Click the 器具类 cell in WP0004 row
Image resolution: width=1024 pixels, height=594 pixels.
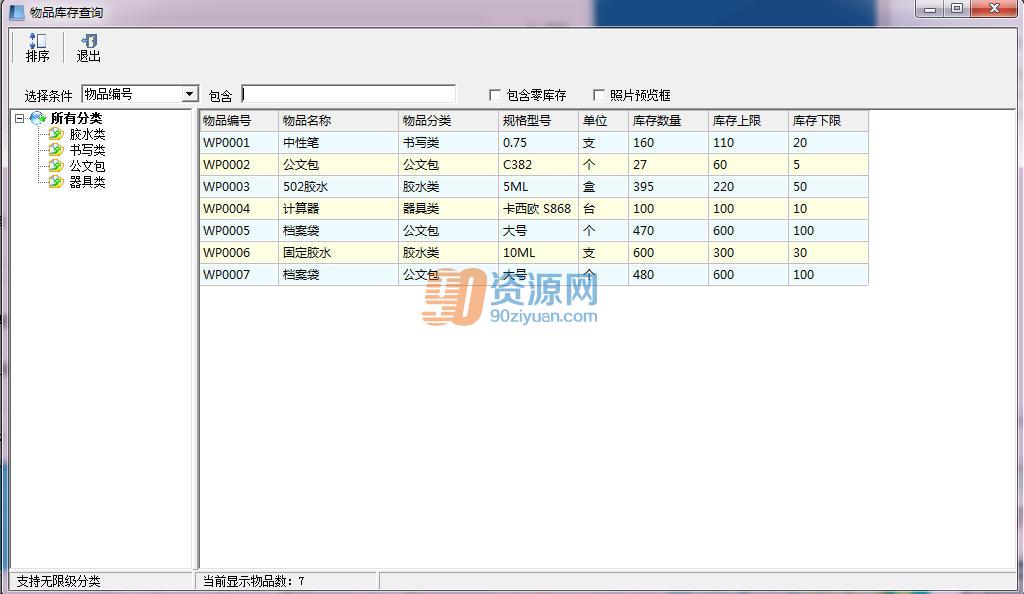pos(448,209)
